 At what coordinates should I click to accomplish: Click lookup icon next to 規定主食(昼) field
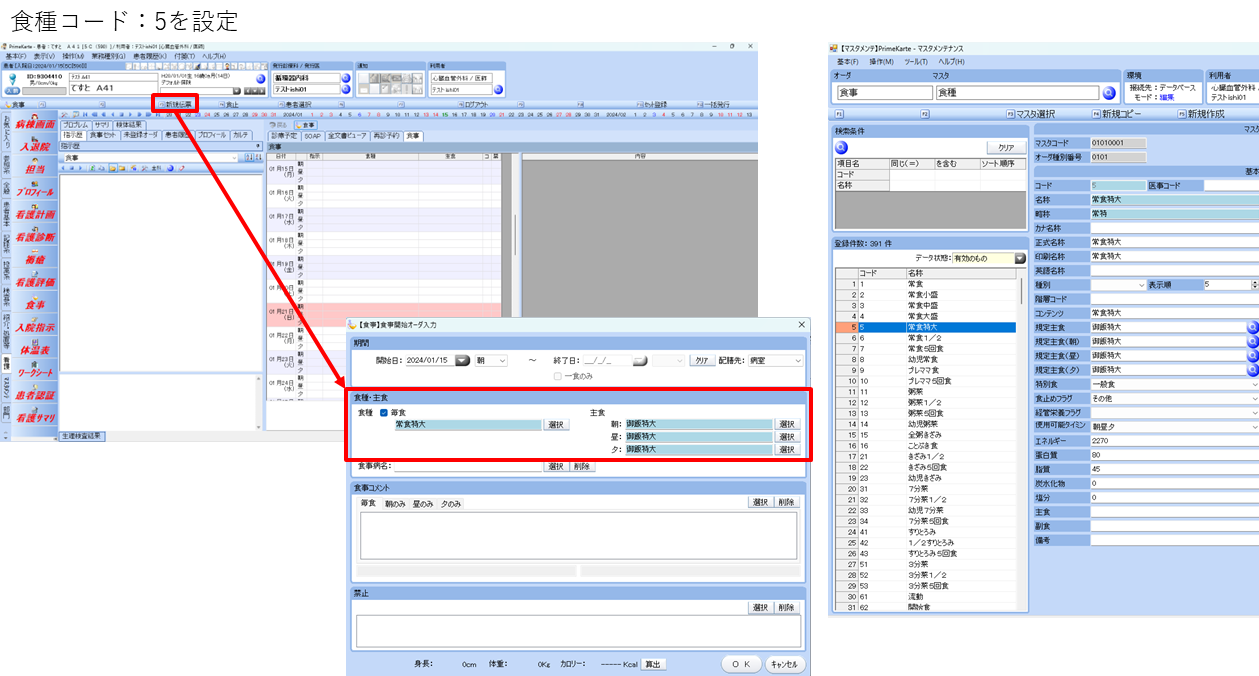point(1252,355)
